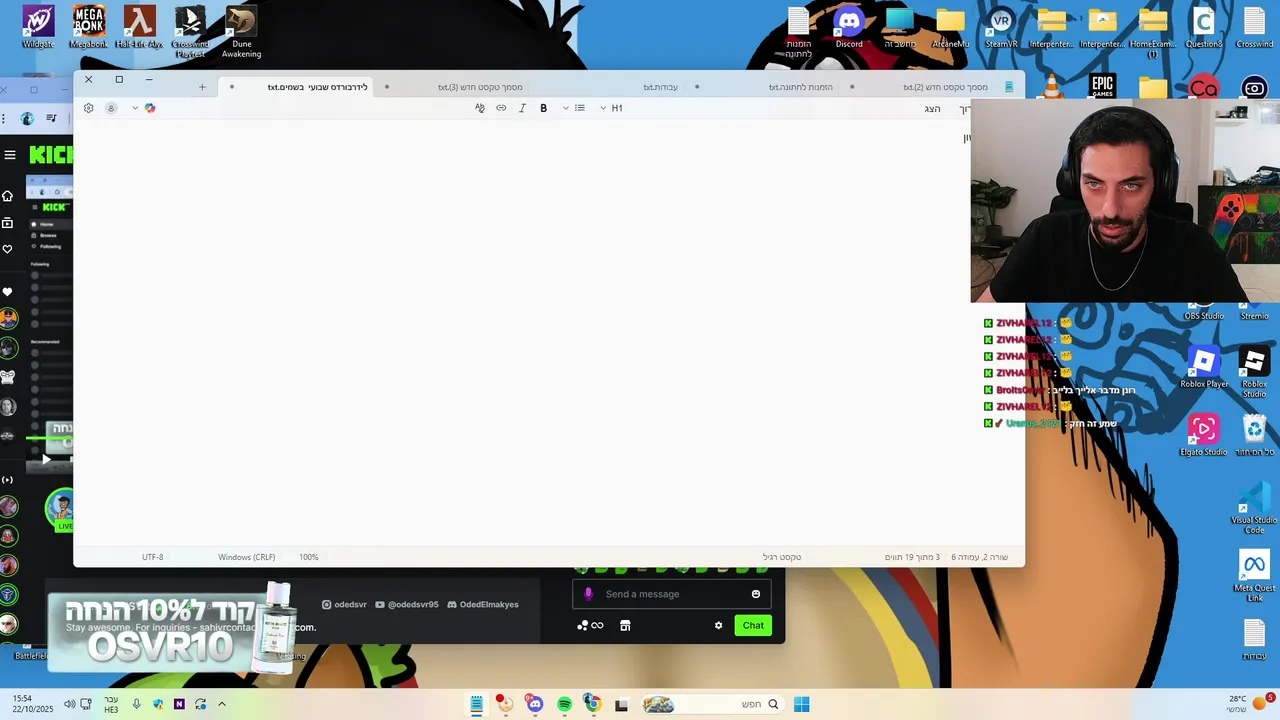Open Windows Start button
The height and width of the screenshot is (720, 1280).
click(801, 705)
